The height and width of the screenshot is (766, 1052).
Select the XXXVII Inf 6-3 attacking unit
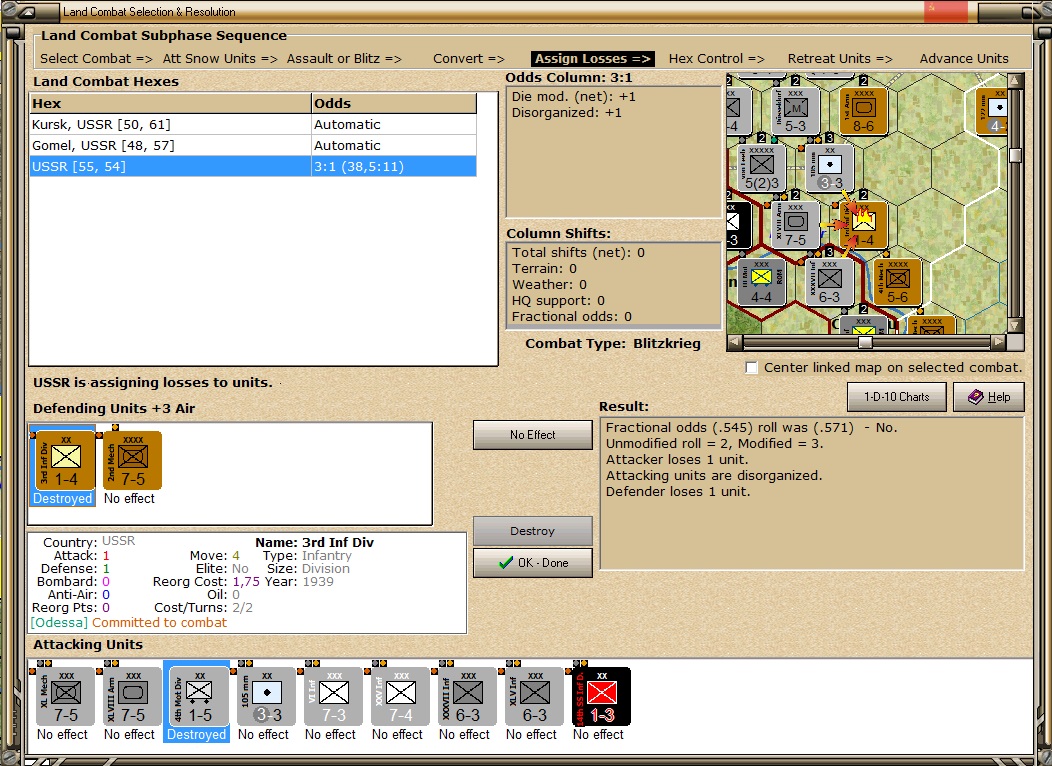(x=468, y=697)
